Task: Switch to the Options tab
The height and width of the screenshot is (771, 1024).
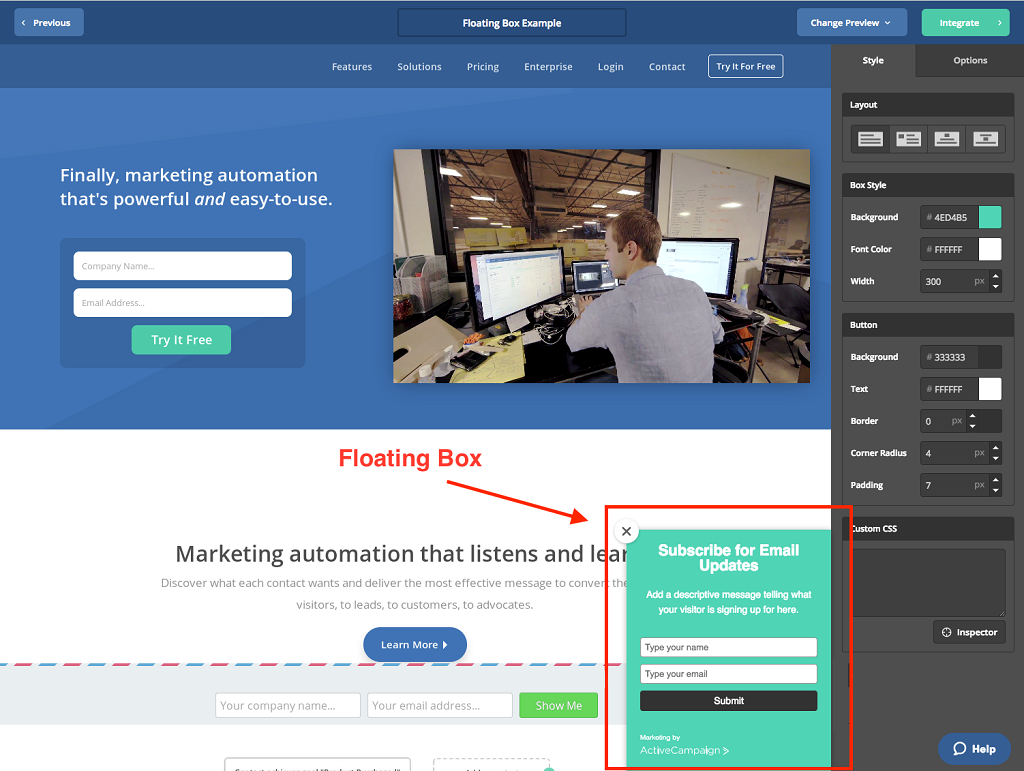Action: pos(970,61)
